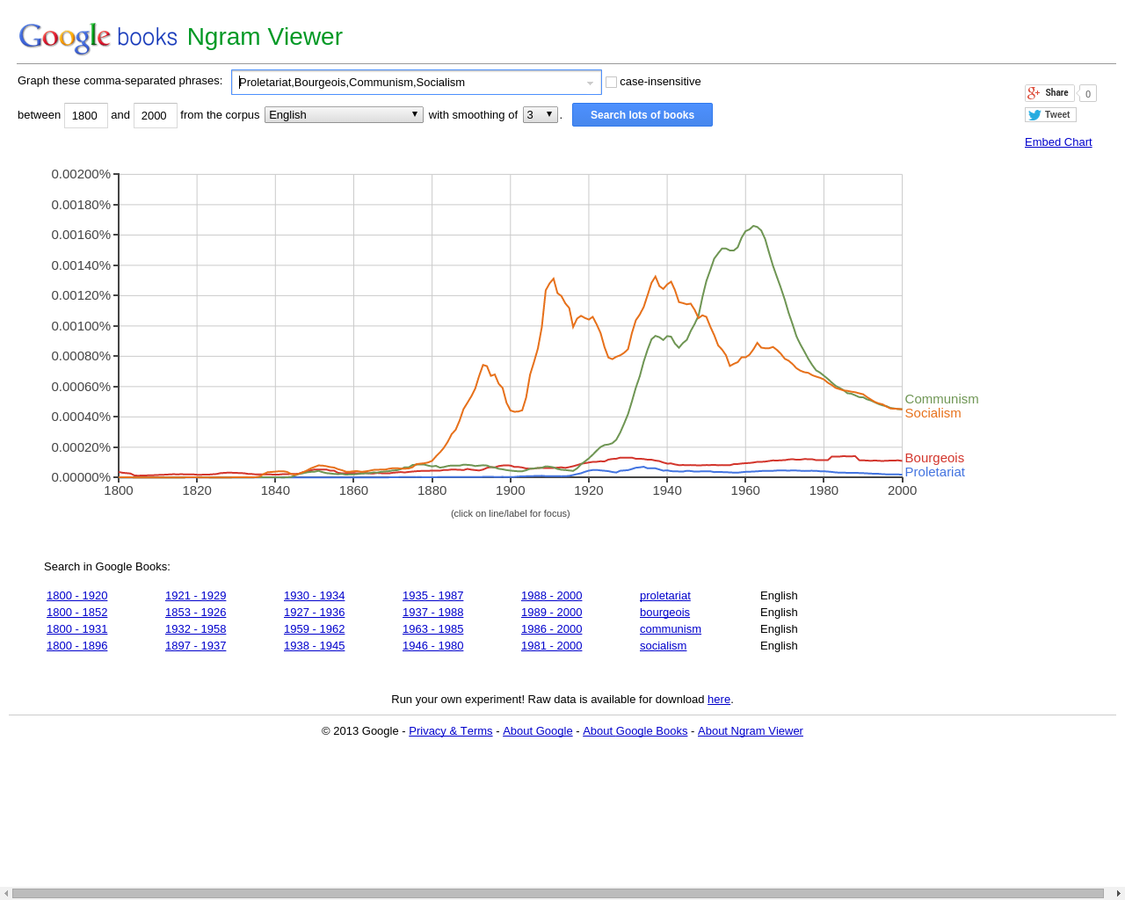Open the 1963 - 1985 link
This screenshot has width=1125, height=900.
(x=433, y=629)
